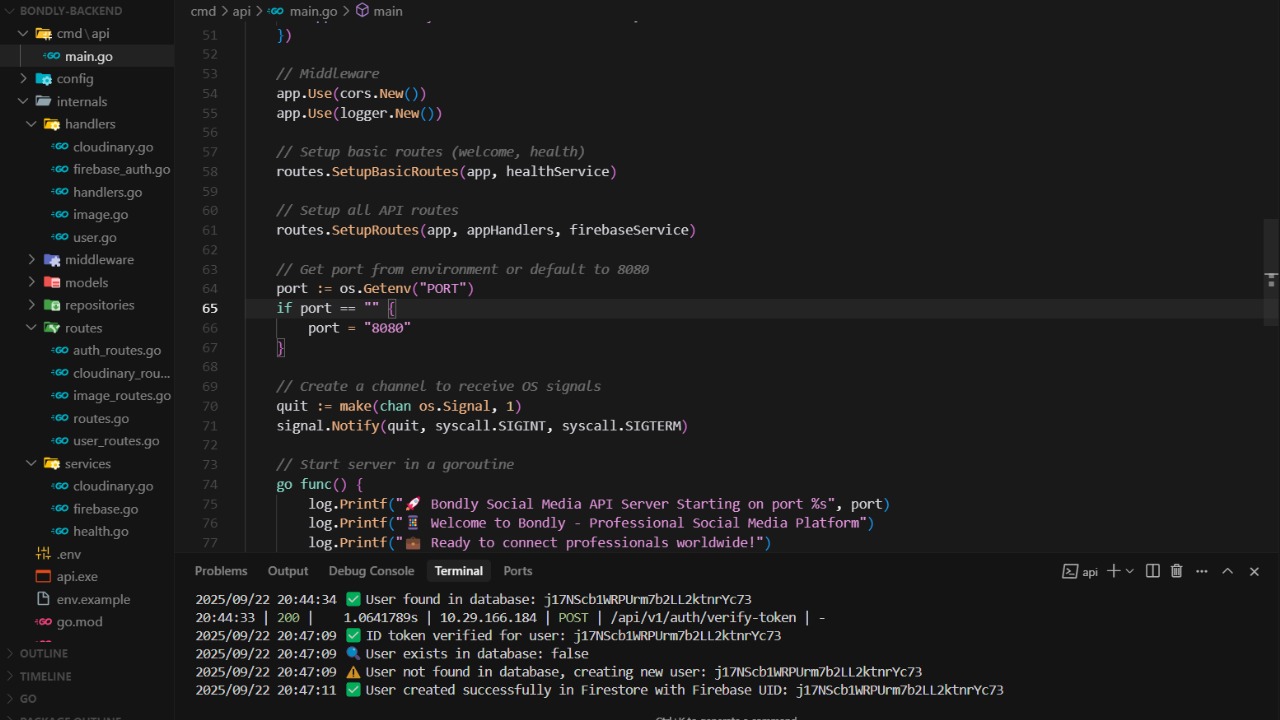The height and width of the screenshot is (720, 1280).
Task: Maximize the panel with the up chevron
Action: coord(1227,571)
